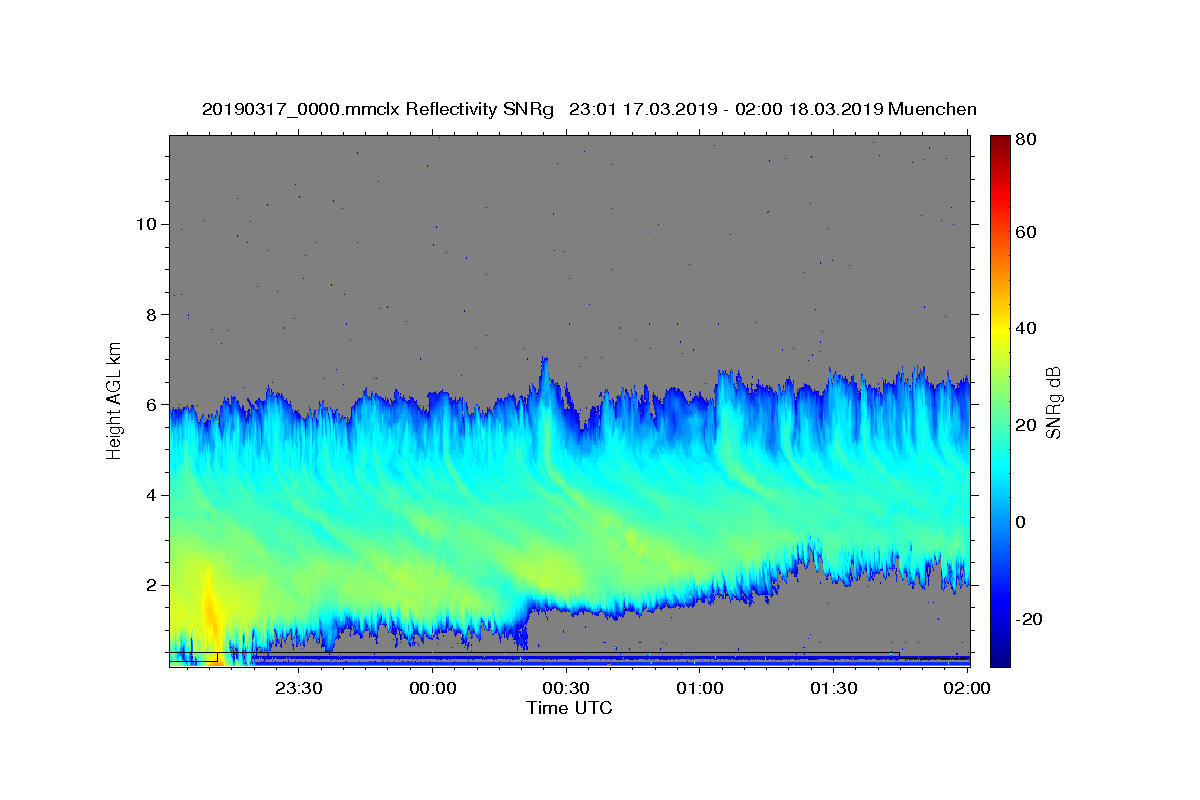Click the height tick label 6

[150, 404]
